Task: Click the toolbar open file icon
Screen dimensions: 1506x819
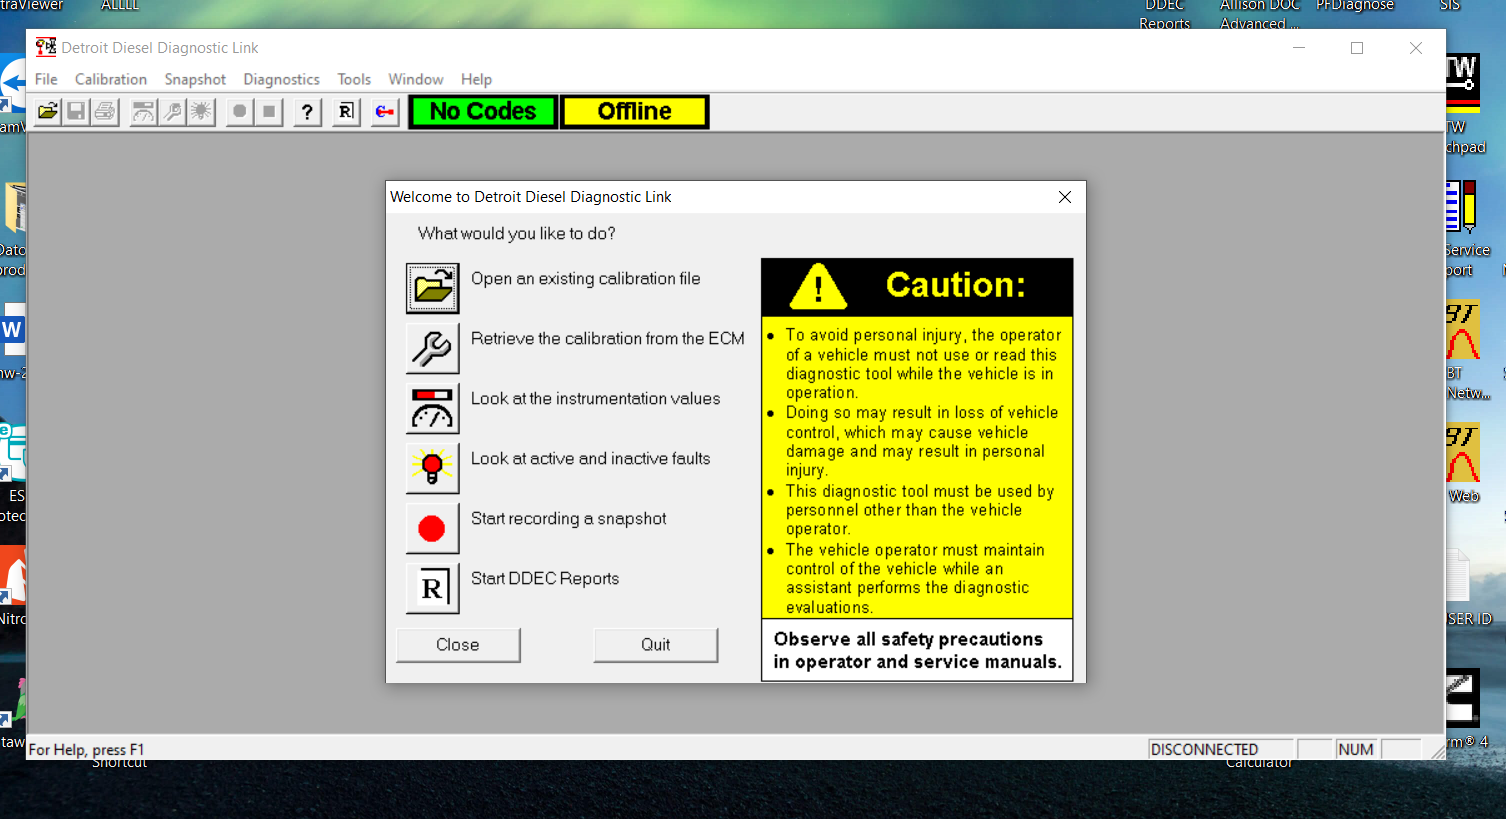Action: [x=48, y=111]
